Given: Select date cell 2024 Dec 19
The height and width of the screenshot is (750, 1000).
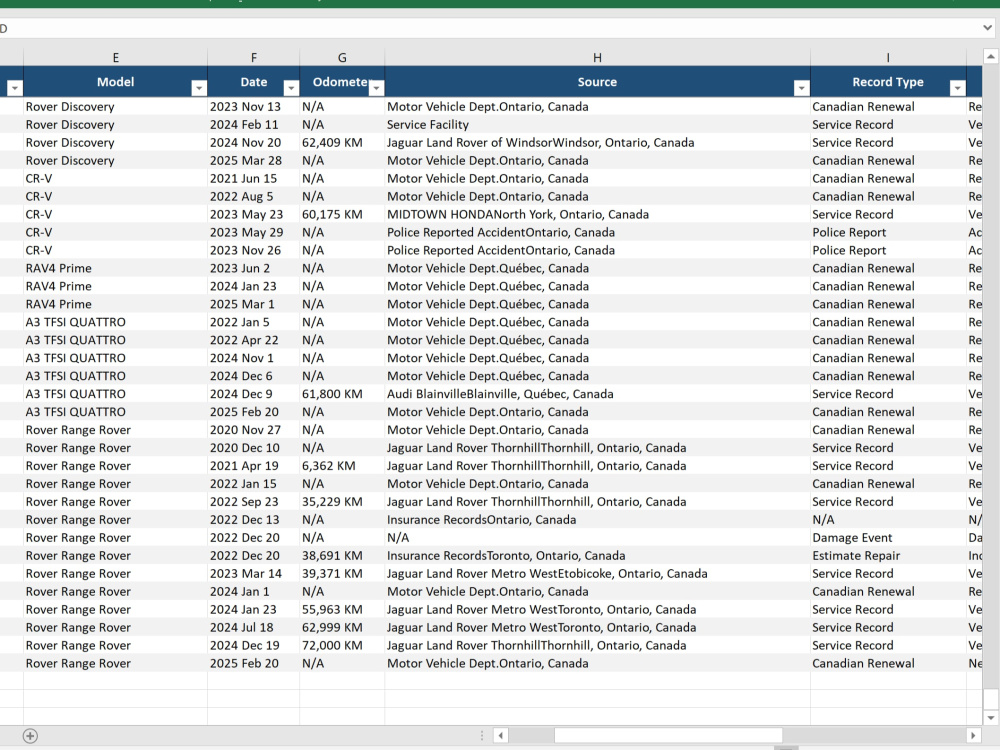Looking at the screenshot, I should (254, 645).
